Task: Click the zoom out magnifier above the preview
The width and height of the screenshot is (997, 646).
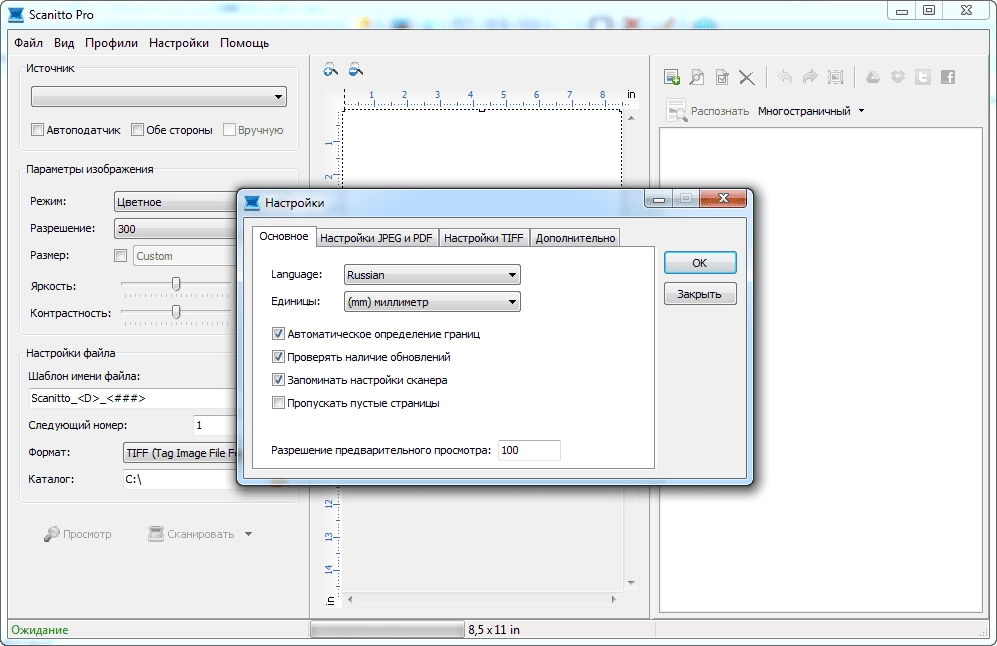Action: pyautogui.click(x=356, y=69)
